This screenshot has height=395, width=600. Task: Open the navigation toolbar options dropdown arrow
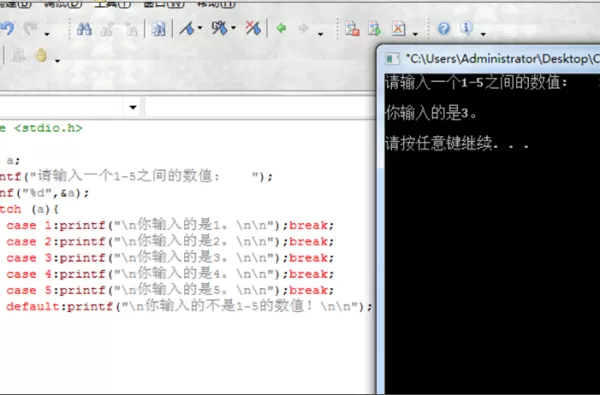(321, 34)
